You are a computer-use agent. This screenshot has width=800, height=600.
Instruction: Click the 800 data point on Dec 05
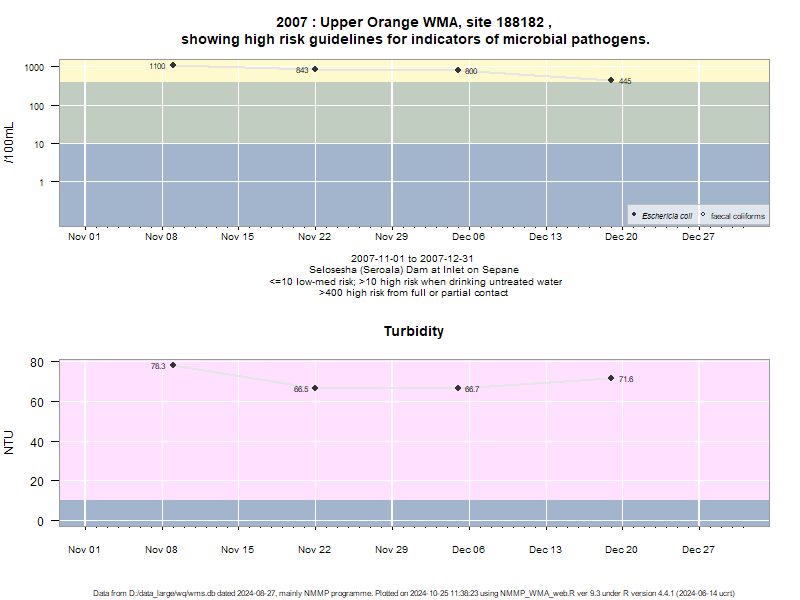click(x=458, y=70)
